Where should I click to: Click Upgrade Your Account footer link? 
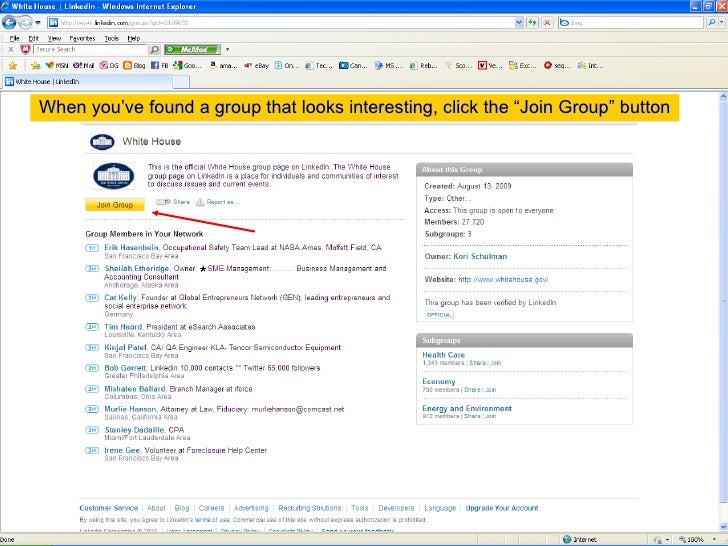[502, 508]
